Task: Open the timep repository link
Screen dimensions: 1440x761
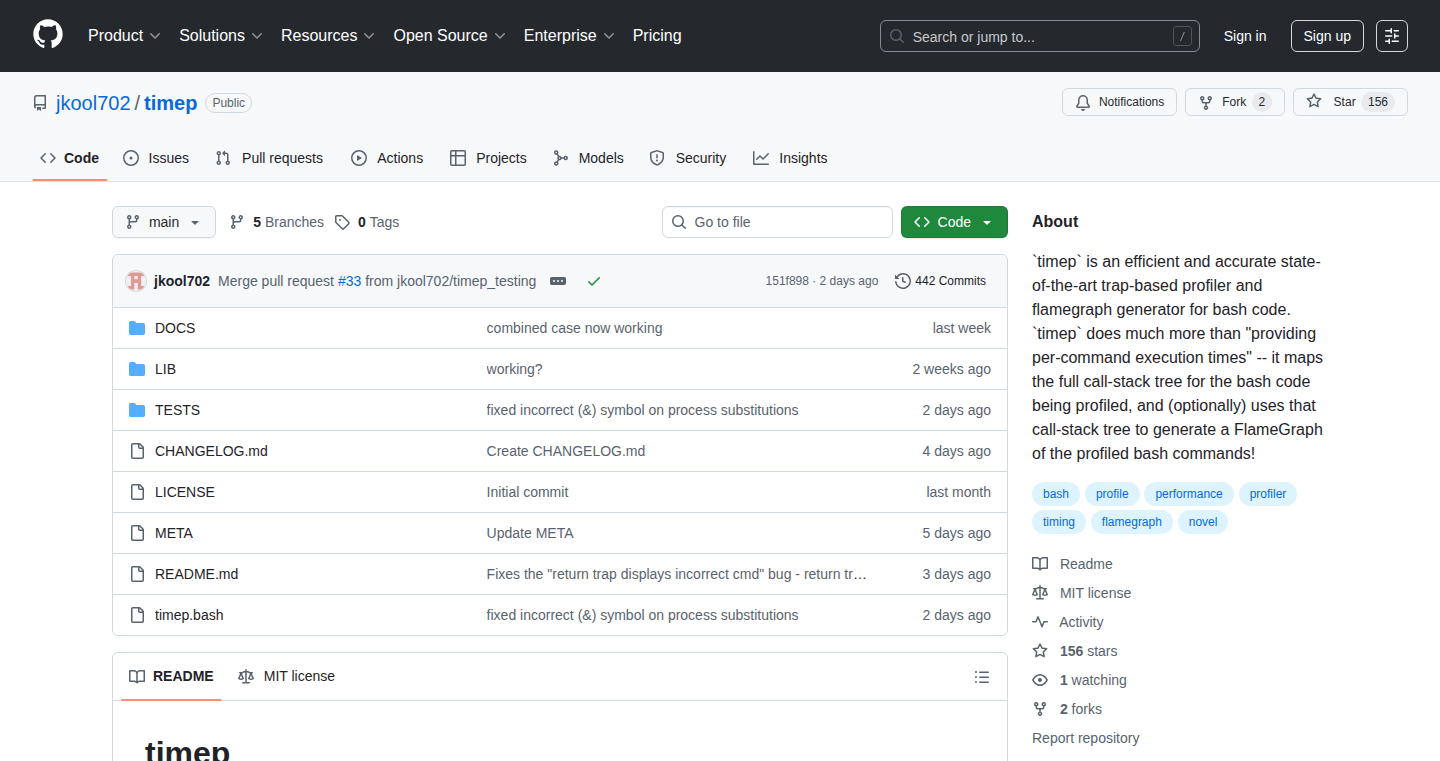Action: point(171,103)
